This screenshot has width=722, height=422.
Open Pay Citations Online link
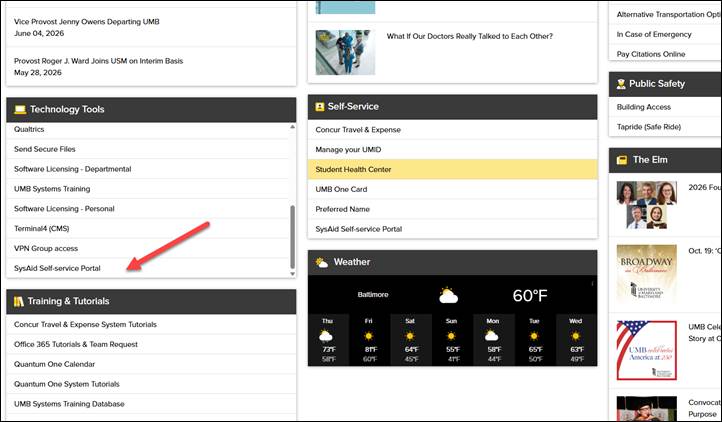[651, 54]
